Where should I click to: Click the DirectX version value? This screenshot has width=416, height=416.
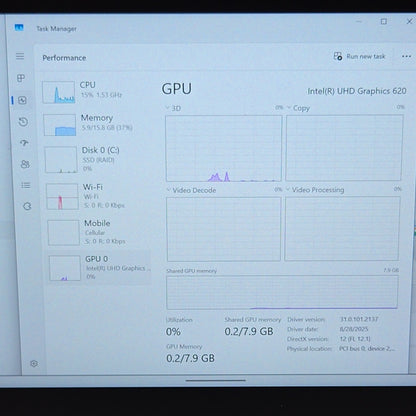point(355,339)
